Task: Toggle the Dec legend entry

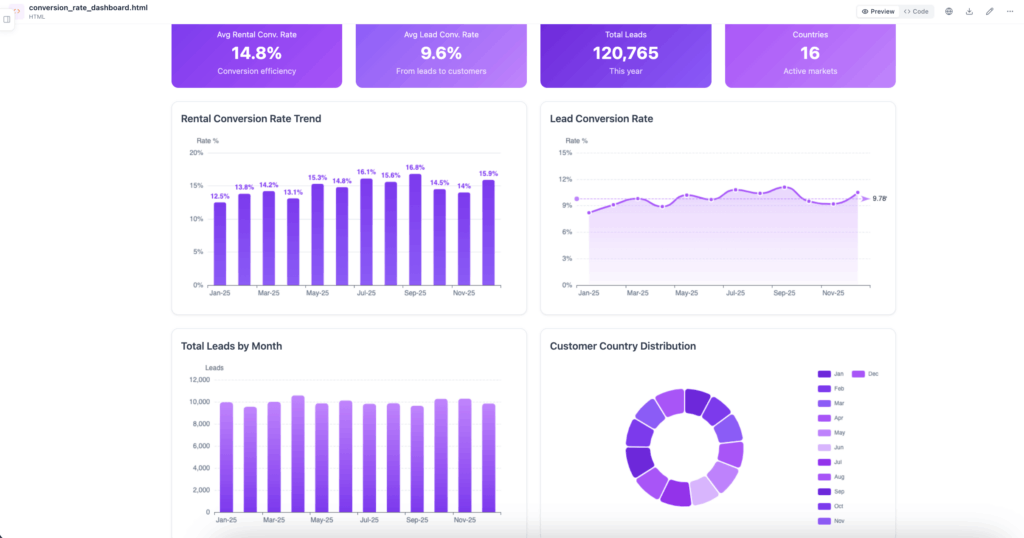Action: (x=865, y=374)
